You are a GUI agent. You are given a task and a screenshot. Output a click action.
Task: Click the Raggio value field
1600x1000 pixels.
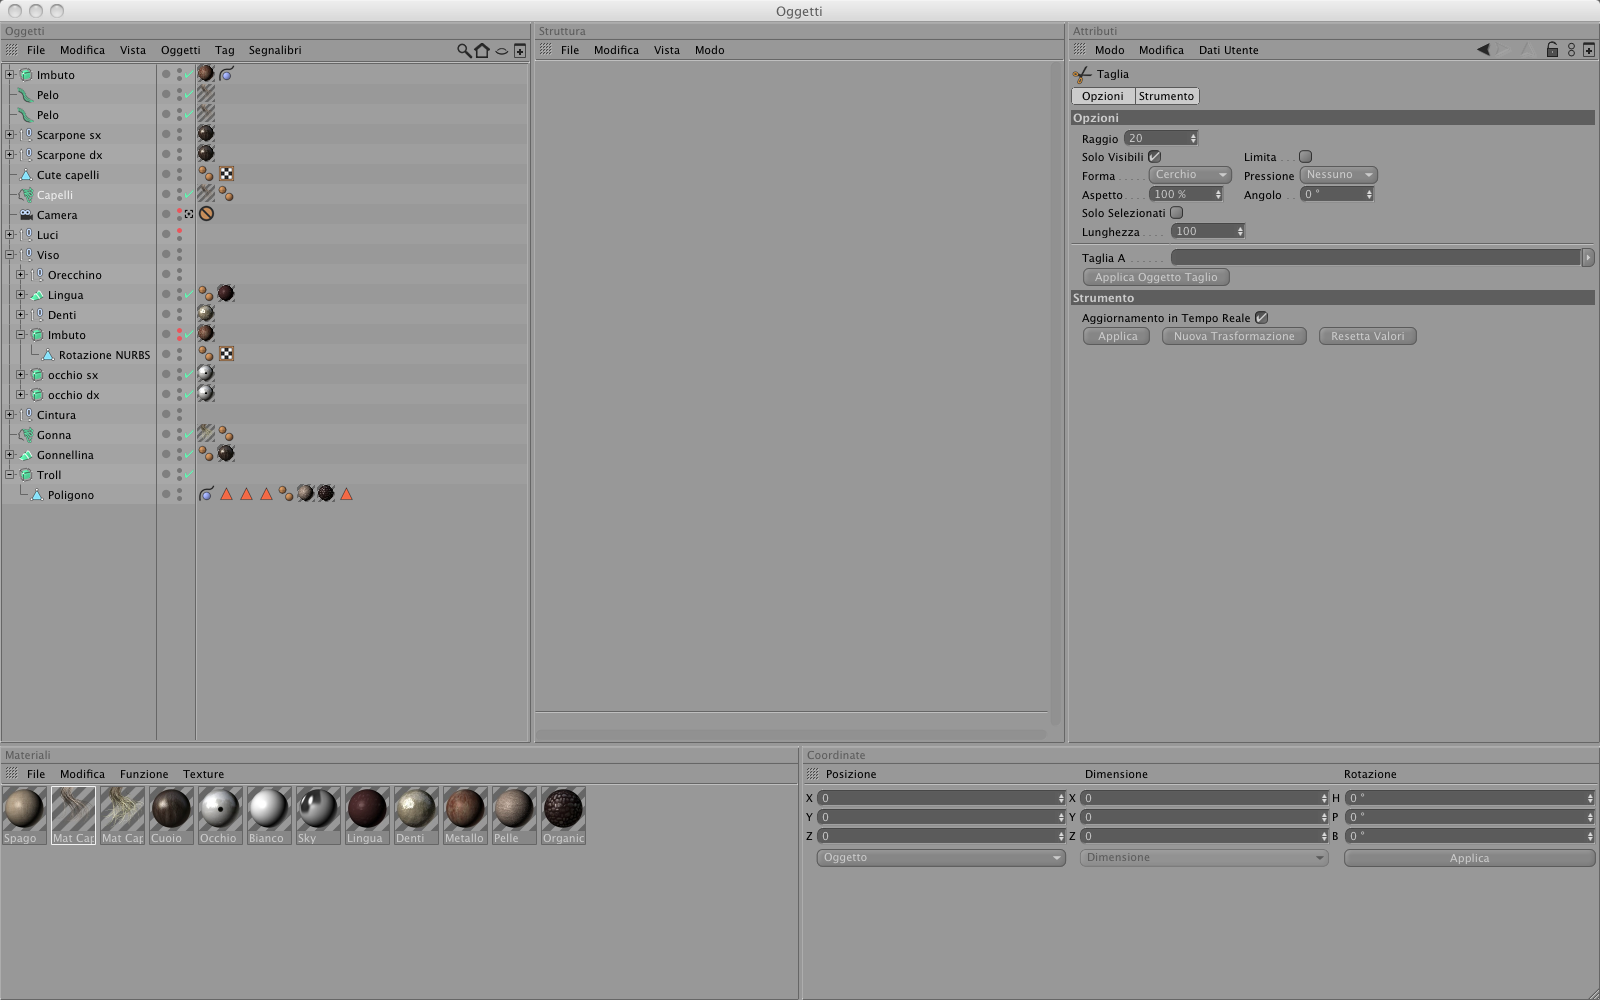coord(1161,138)
